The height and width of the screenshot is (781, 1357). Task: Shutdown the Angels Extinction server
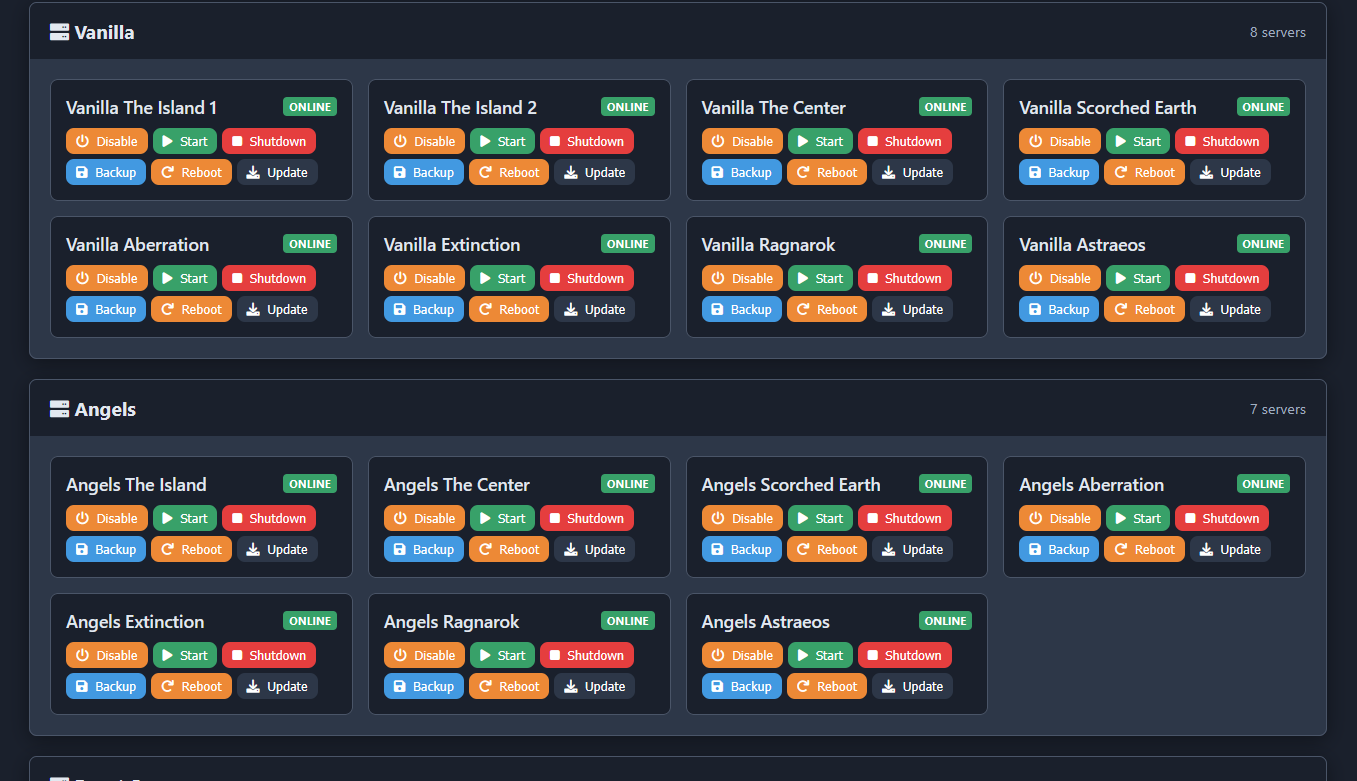pyautogui.click(x=268, y=655)
